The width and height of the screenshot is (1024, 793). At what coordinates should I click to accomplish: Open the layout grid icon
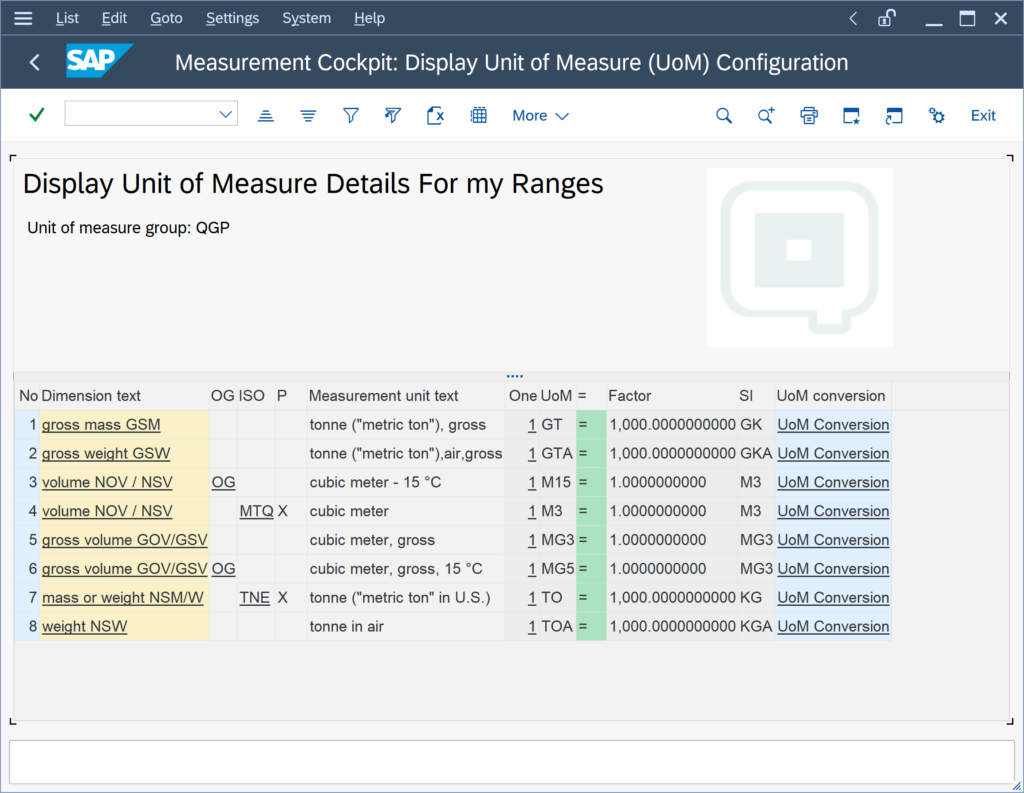point(479,116)
